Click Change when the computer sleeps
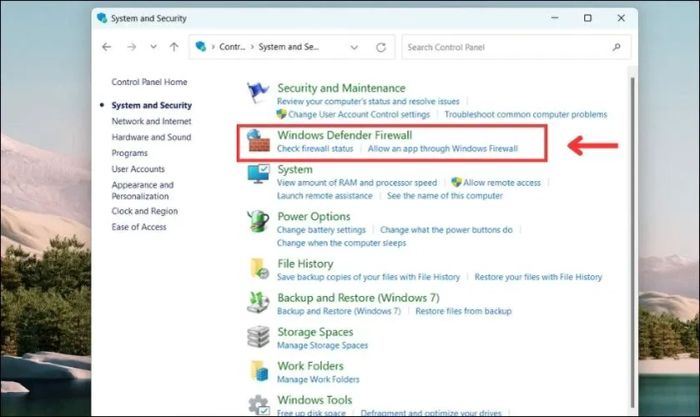This screenshot has width=700, height=417. pyautogui.click(x=342, y=243)
